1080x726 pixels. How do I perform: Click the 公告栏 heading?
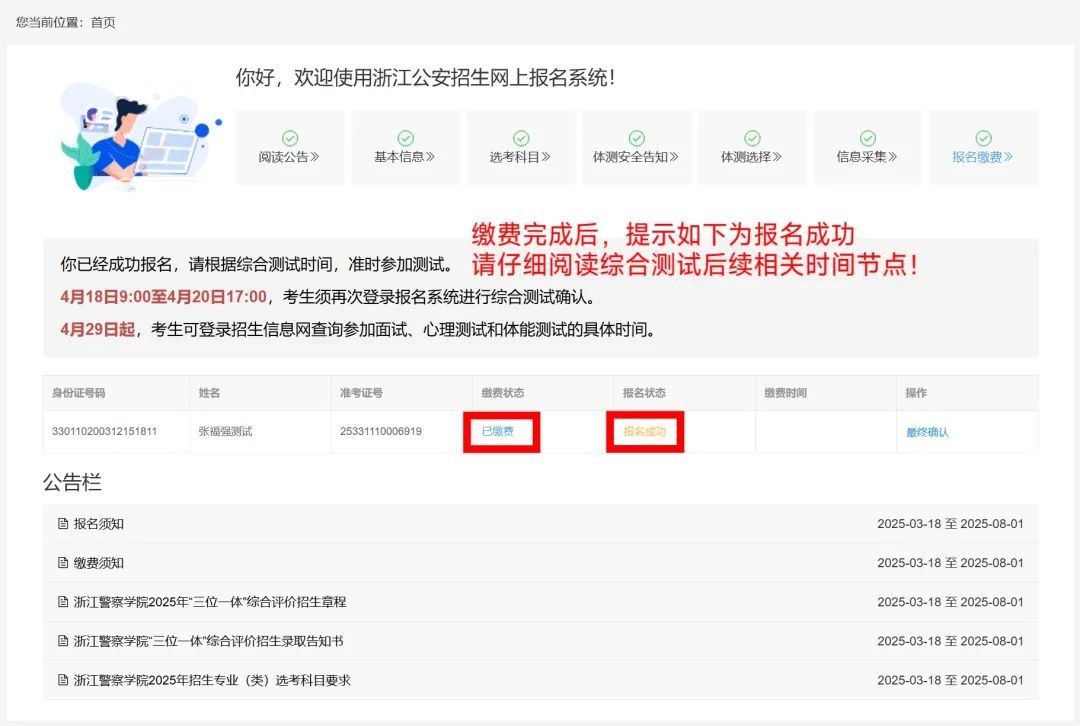(72, 482)
